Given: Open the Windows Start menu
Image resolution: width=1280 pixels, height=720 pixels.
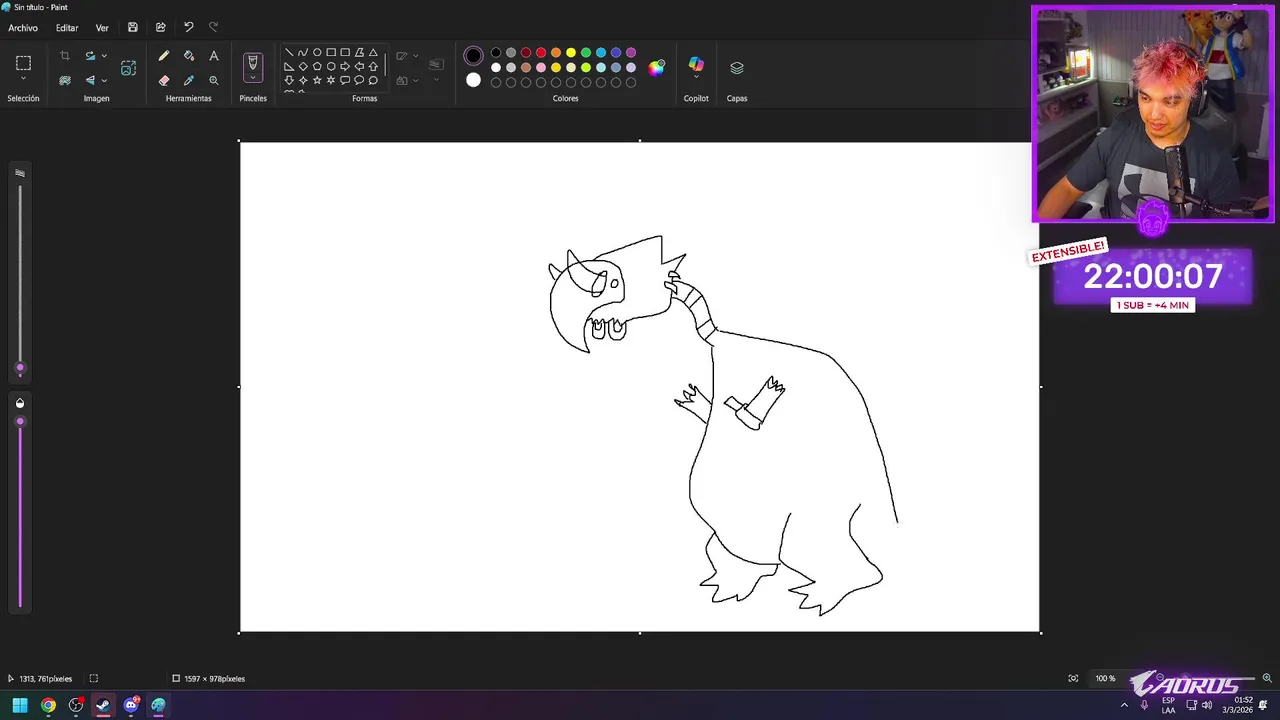Looking at the screenshot, I should click(x=20, y=705).
